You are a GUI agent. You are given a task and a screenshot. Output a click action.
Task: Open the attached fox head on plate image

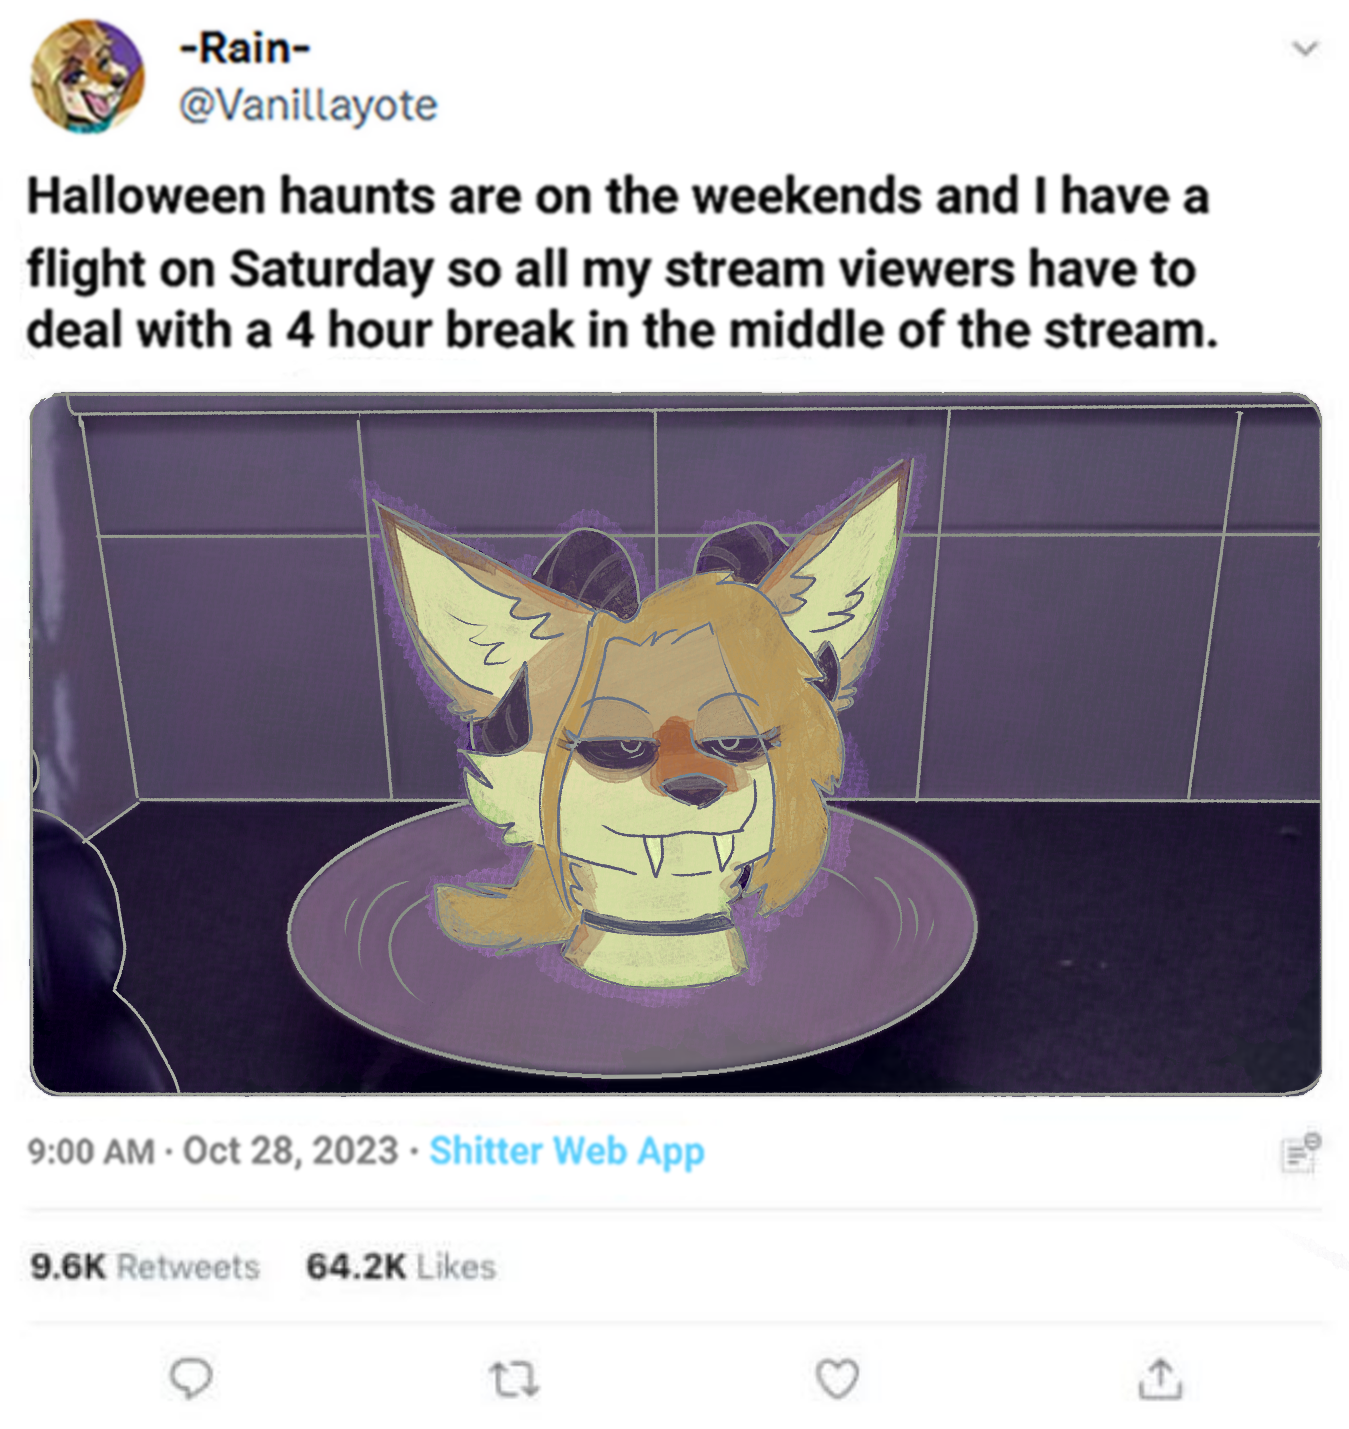(x=675, y=744)
